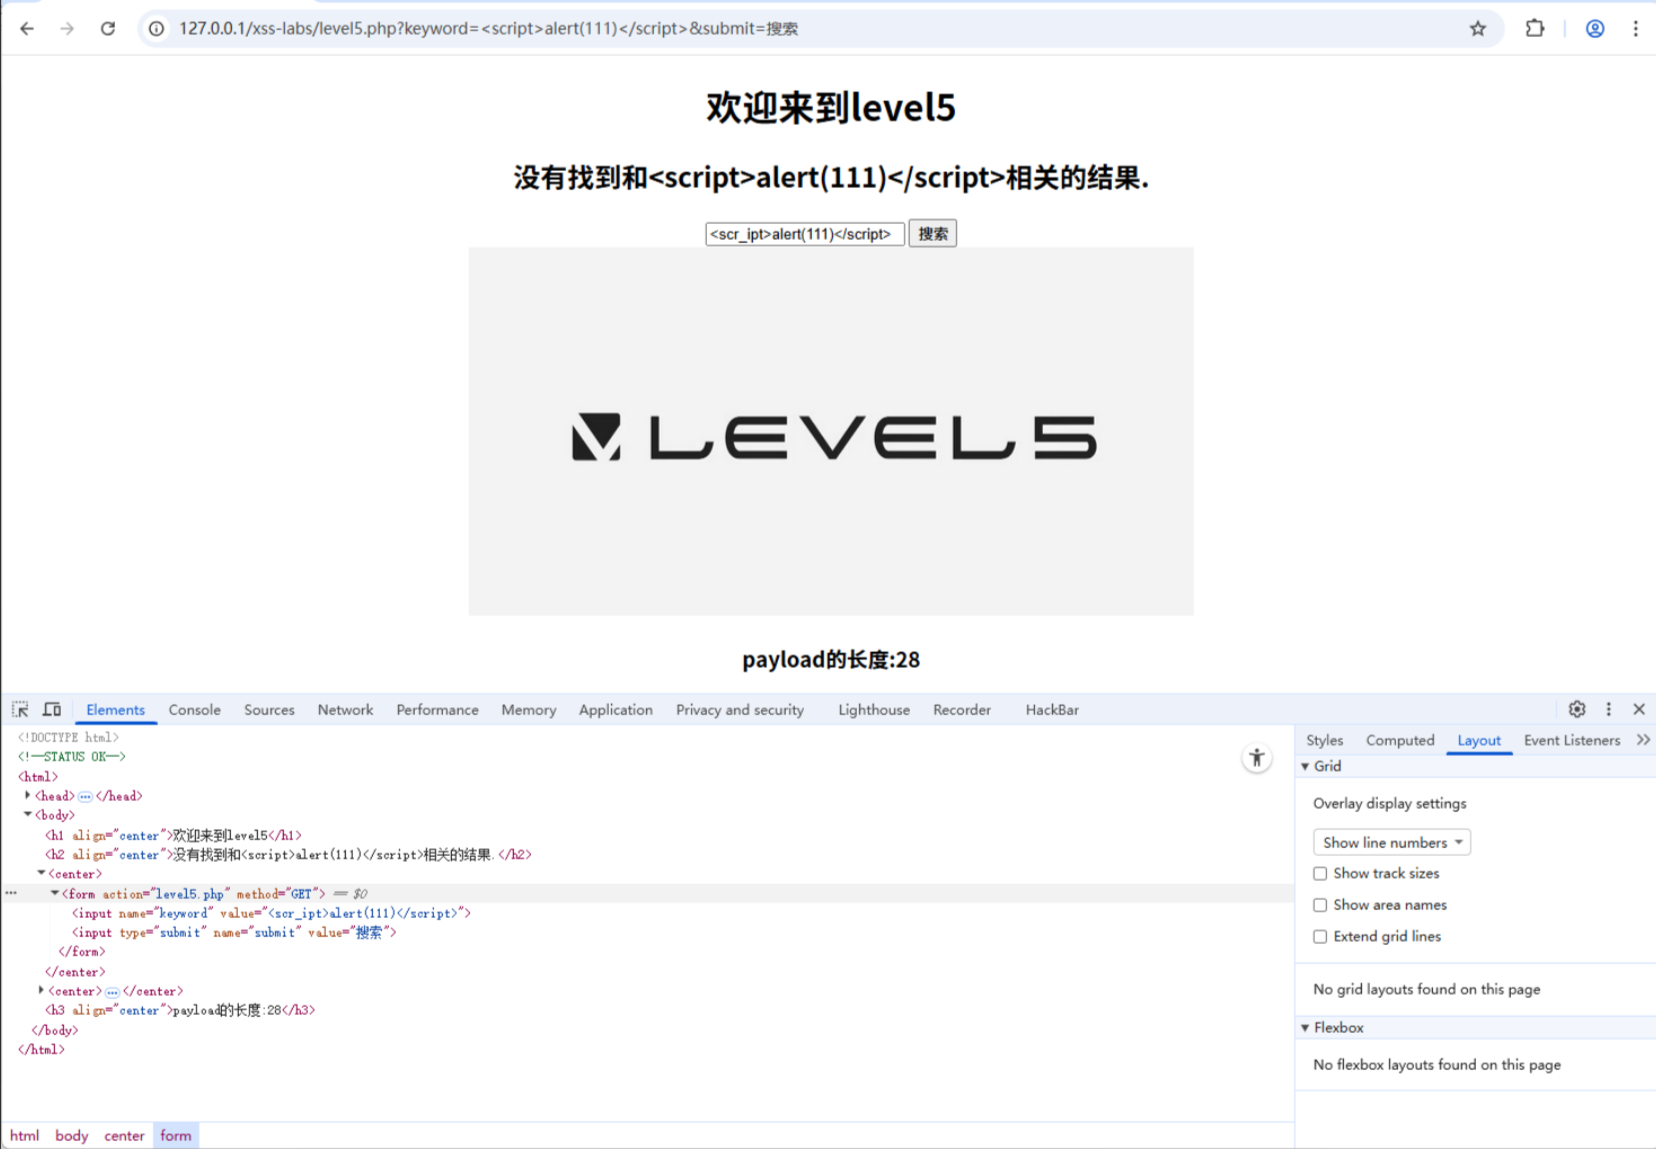Select the inspect element tool
The image size is (1656, 1149).
[x=20, y=709]
